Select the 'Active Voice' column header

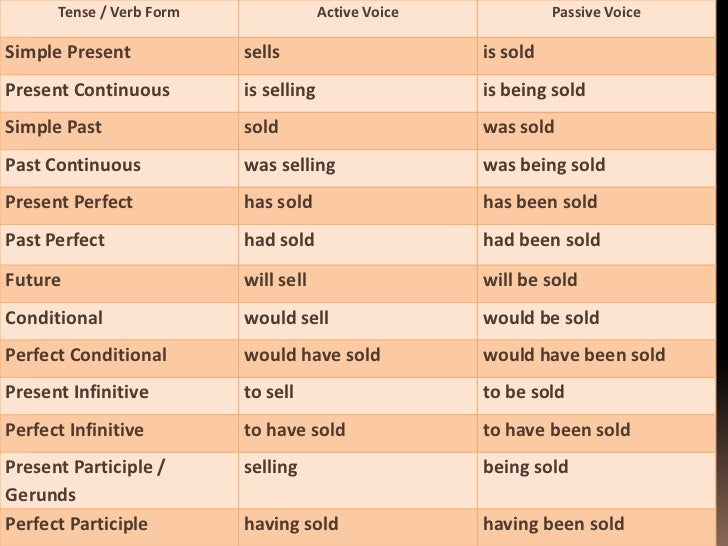coord(357,12)
